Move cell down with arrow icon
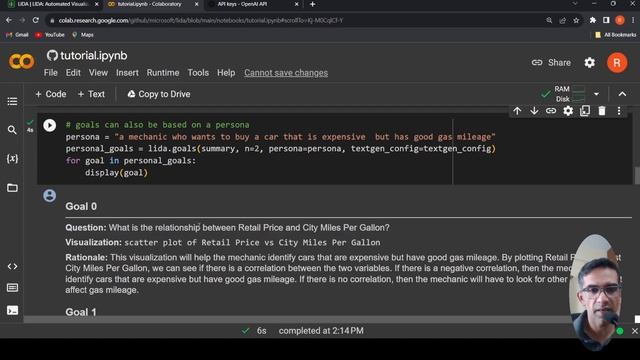 point(534,111)
